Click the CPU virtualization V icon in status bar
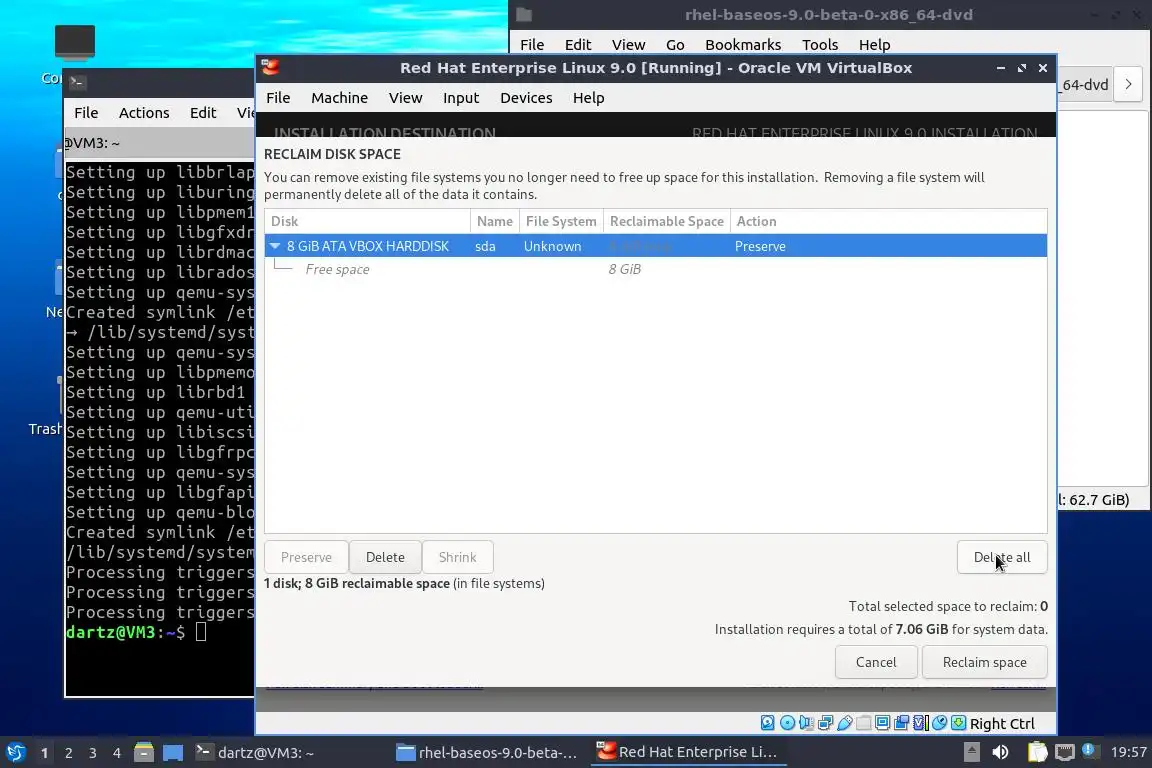 tap(921, 723)
